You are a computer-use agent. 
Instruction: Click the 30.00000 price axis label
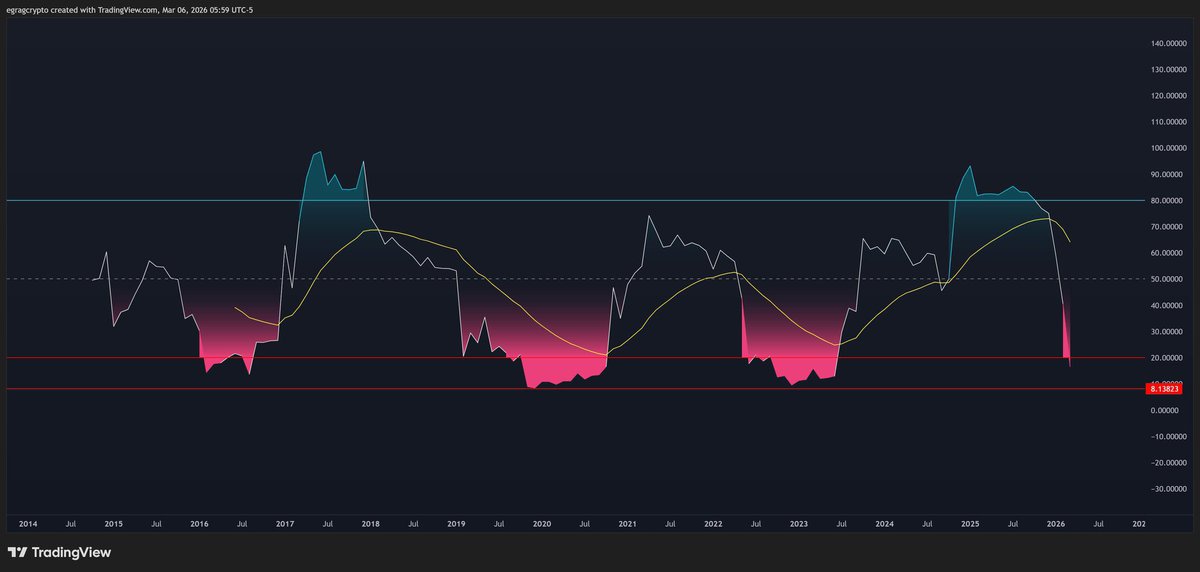[1169, 332]
